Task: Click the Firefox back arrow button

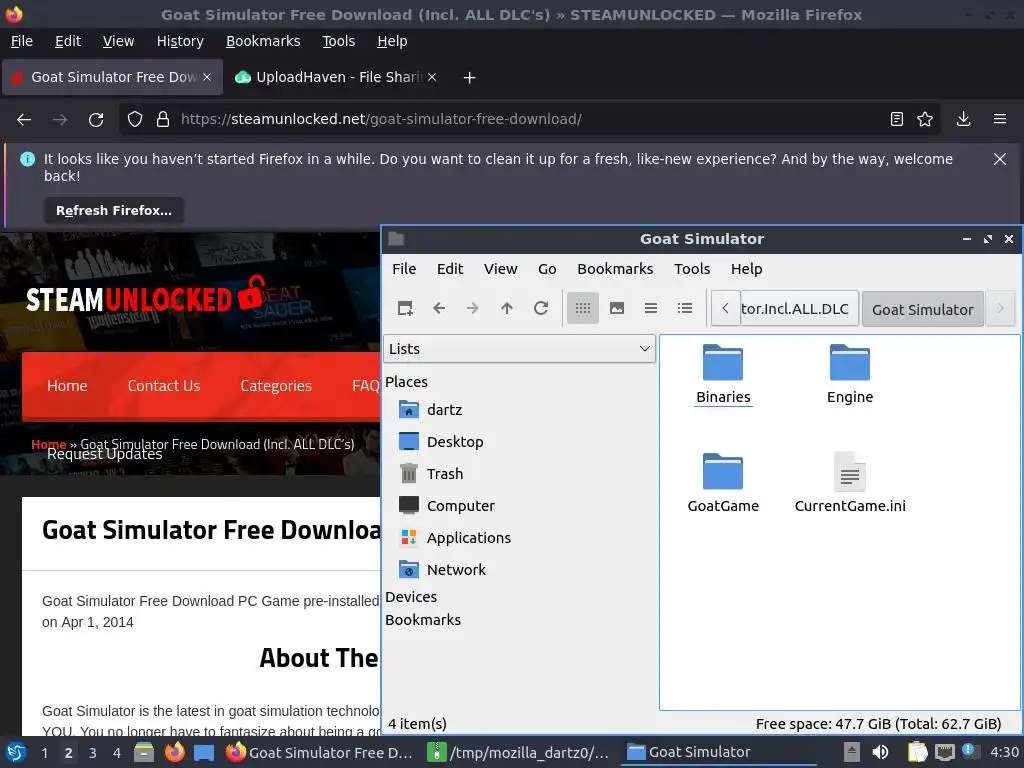Action: (x=24, y=120)
